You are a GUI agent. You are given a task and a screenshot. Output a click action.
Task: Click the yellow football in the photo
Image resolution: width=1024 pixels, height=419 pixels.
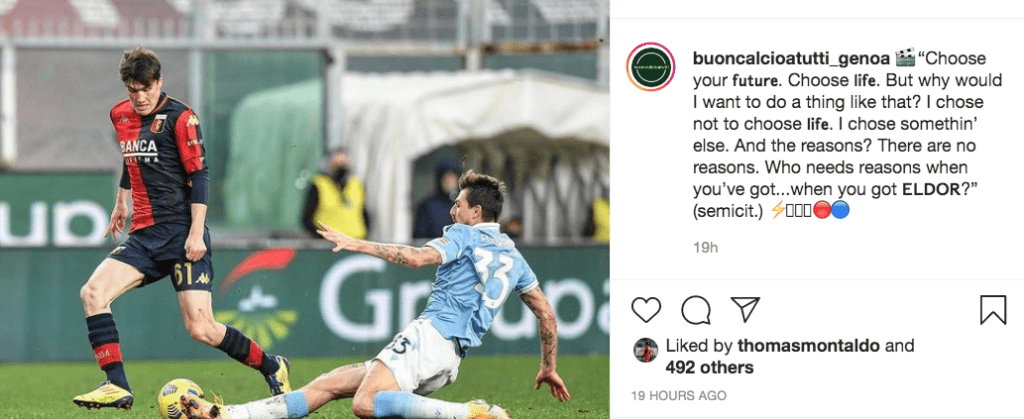(x=181, y=399)
